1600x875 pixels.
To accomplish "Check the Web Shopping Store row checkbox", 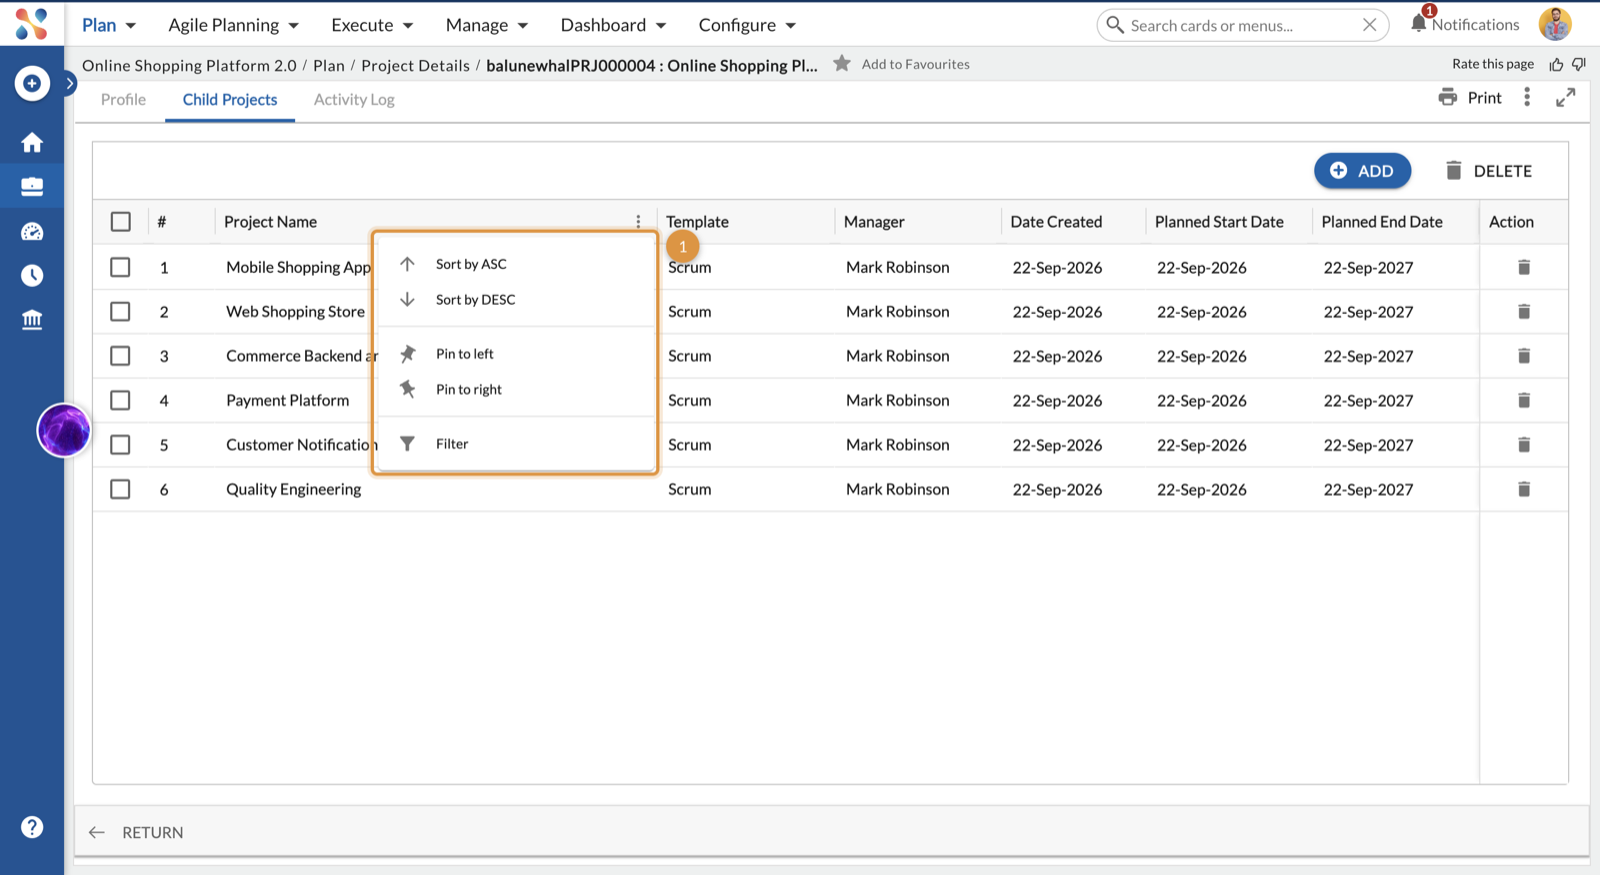I will (120, 311).
